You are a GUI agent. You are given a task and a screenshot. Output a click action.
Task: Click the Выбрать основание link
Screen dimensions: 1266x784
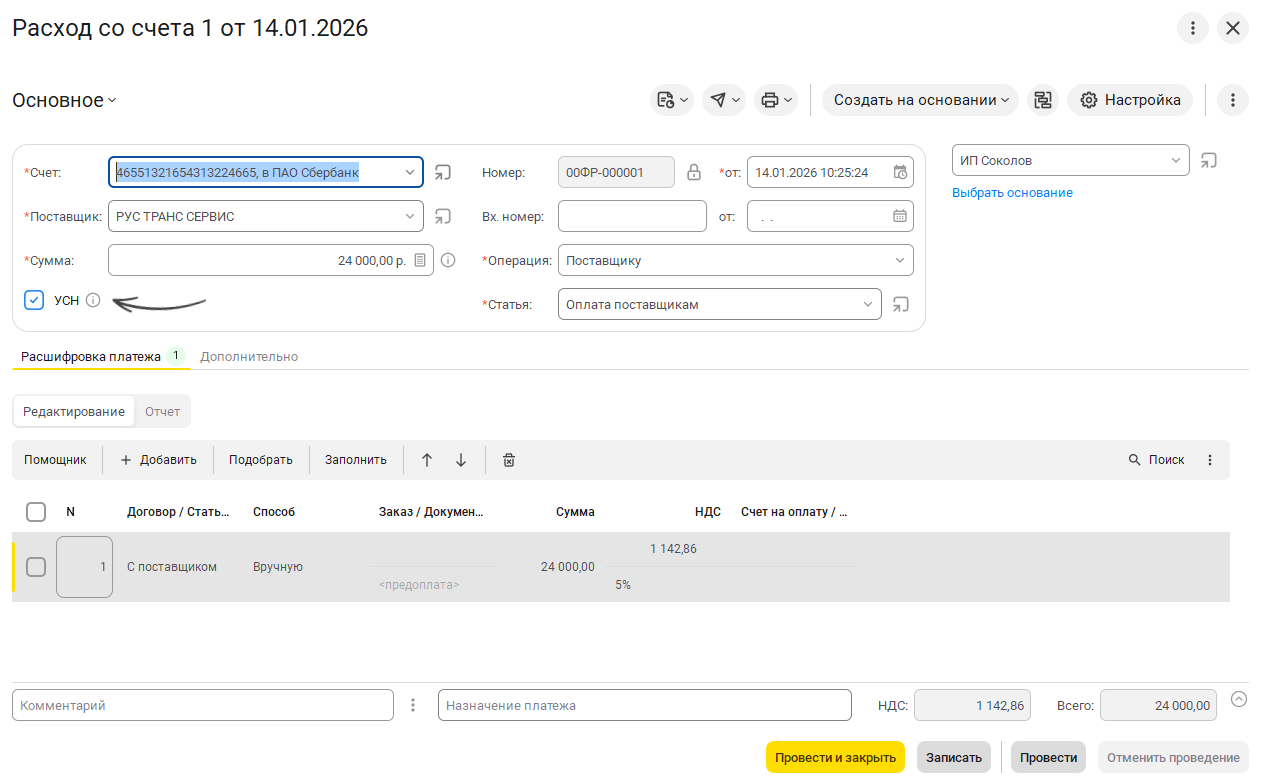(1012, 192)
